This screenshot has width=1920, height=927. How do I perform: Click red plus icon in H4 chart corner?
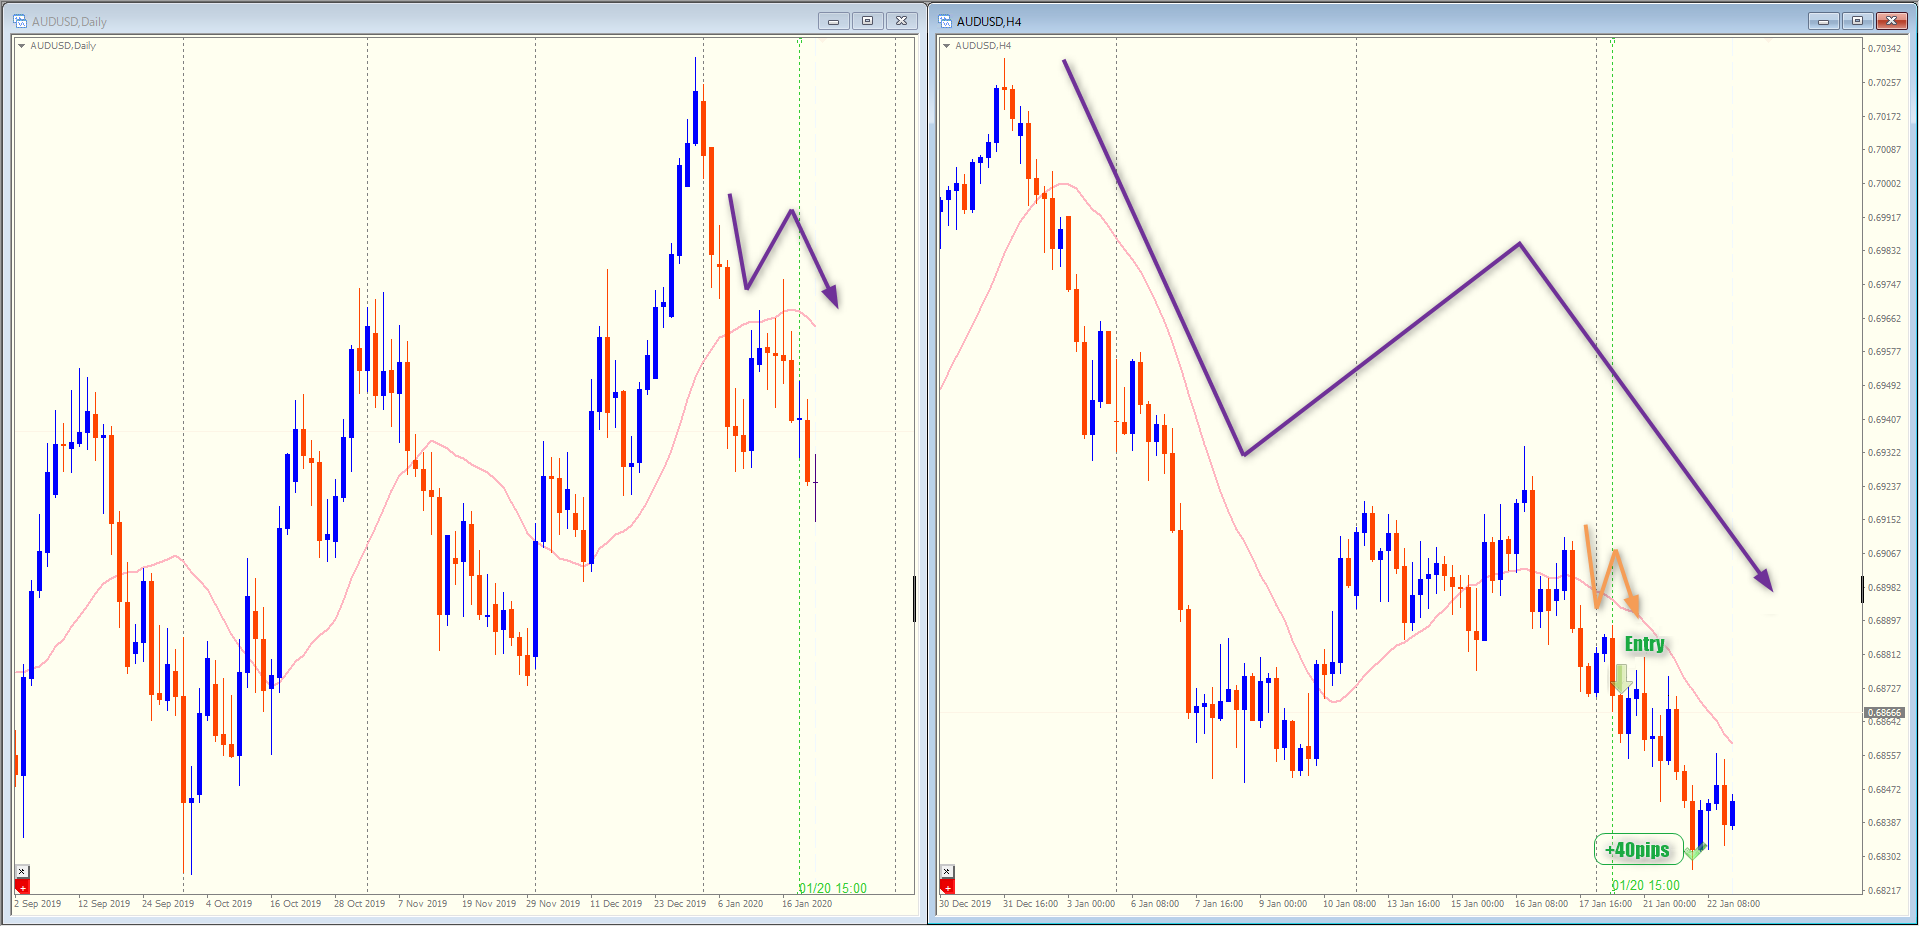pos(947,886)
